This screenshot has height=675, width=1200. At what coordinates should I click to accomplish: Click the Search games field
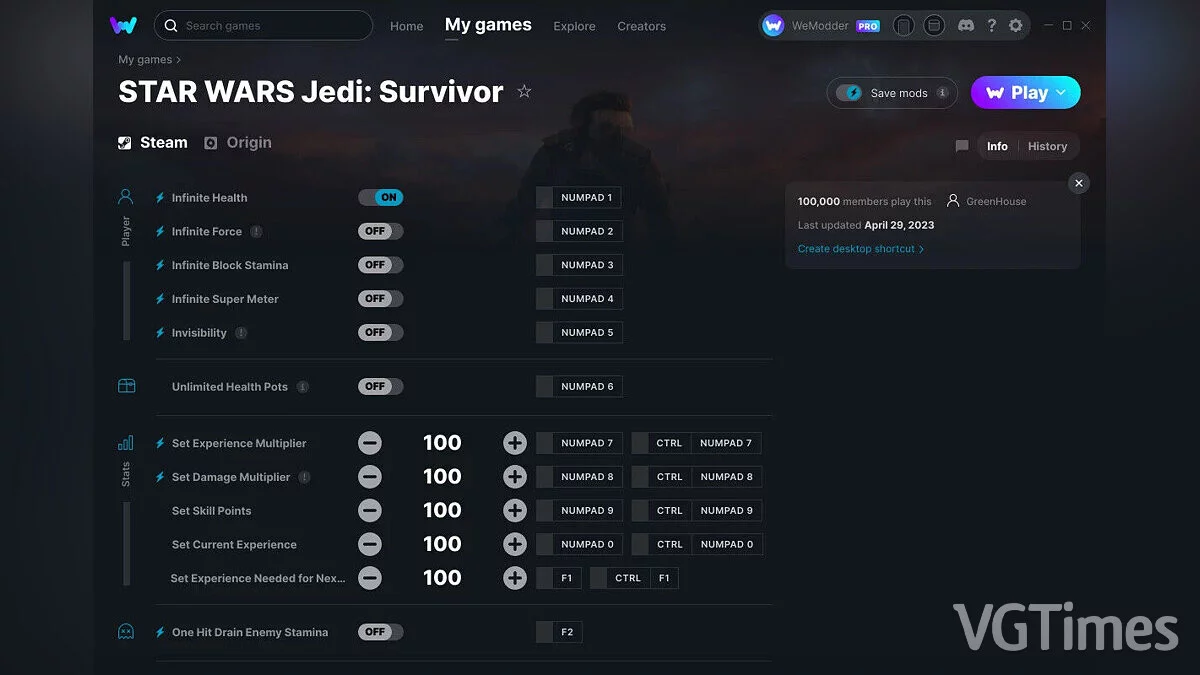[x=263, y=25]
